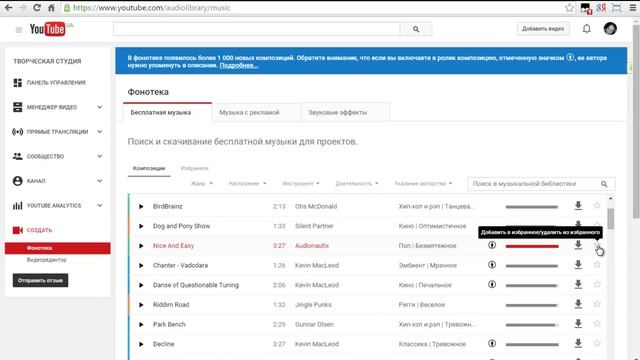Select the Композиции sub-tab
This screenshot has width=640, height=360.
pyautogui.click(x=149, y=168)
